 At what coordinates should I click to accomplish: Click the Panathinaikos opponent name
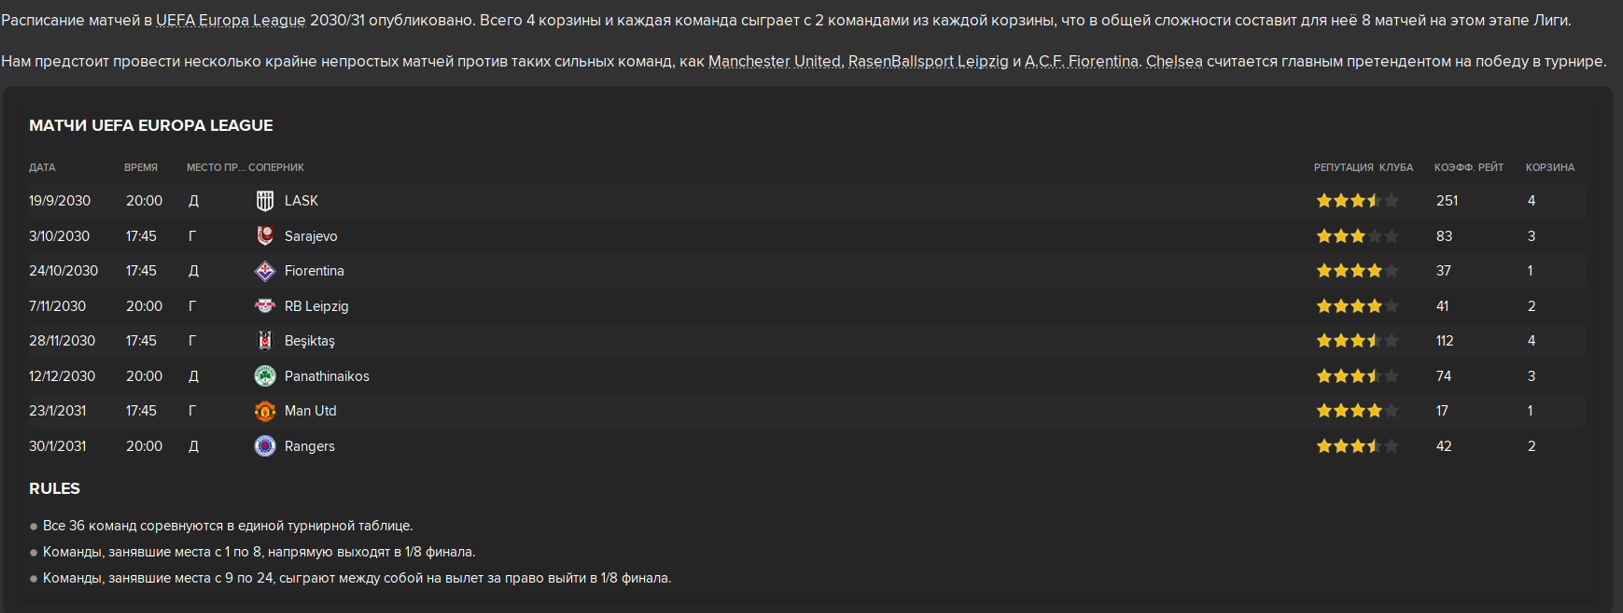click(327, 376)
